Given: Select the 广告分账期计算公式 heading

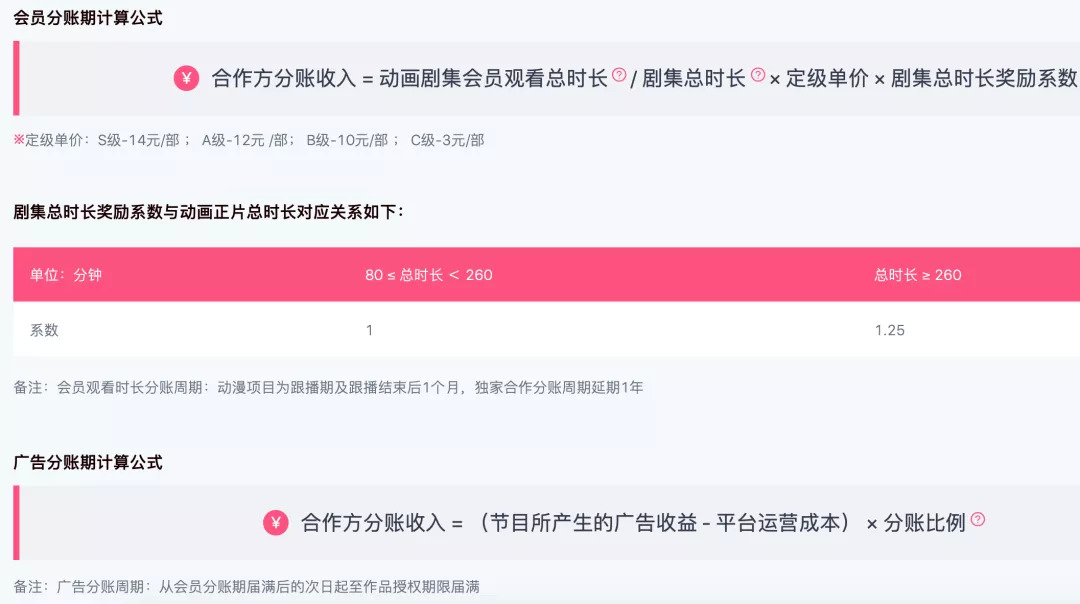Looking at the screenshot, I should click(x=88, y=462).
